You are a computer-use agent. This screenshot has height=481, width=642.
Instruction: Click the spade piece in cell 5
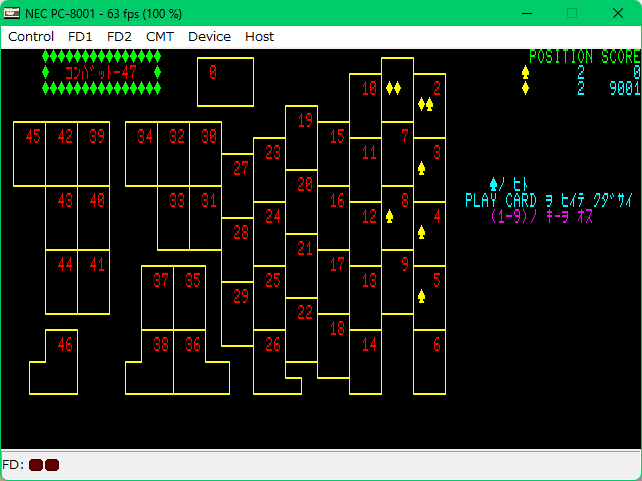pos(421,296)
